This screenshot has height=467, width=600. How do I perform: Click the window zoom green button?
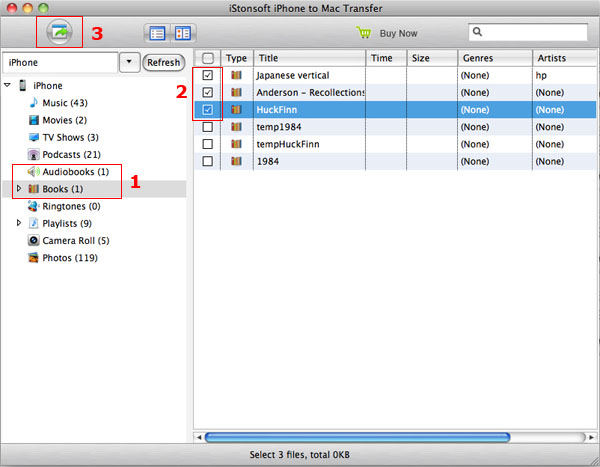[44, 8]
